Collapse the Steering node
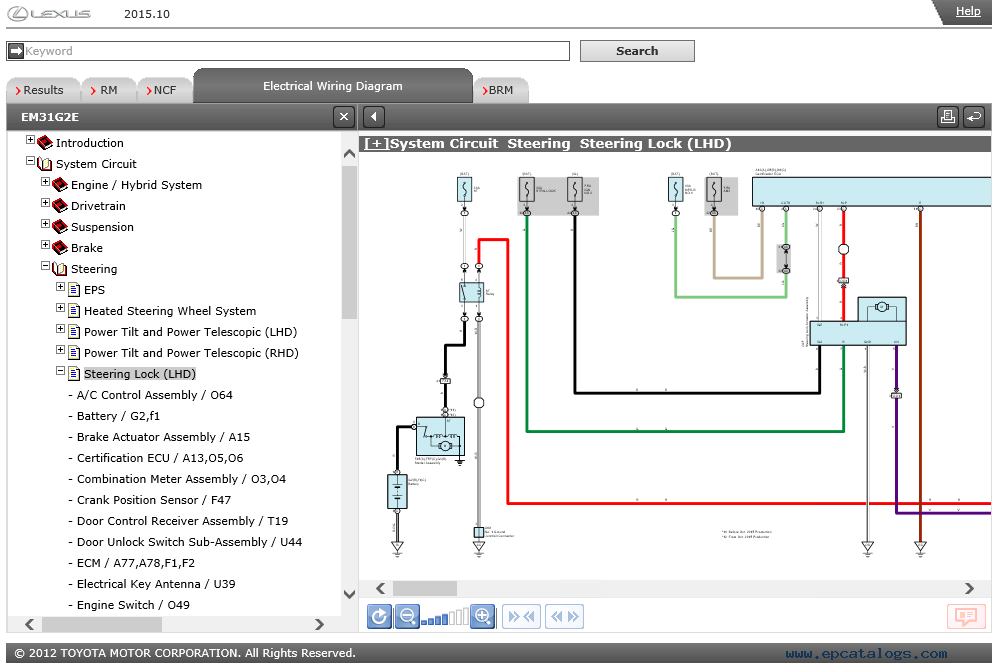This screenshot has height=670, width=998. coord(45,266)
